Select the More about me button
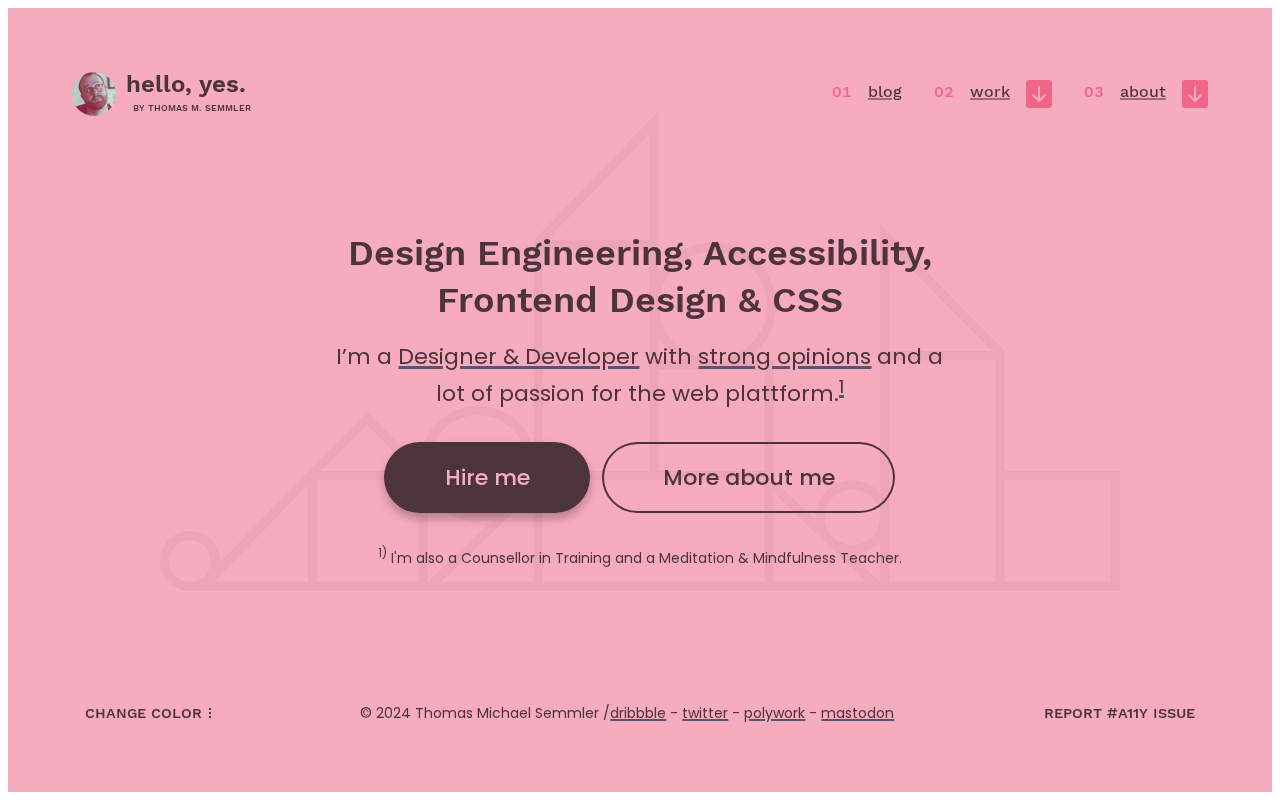 pos(748,478)
